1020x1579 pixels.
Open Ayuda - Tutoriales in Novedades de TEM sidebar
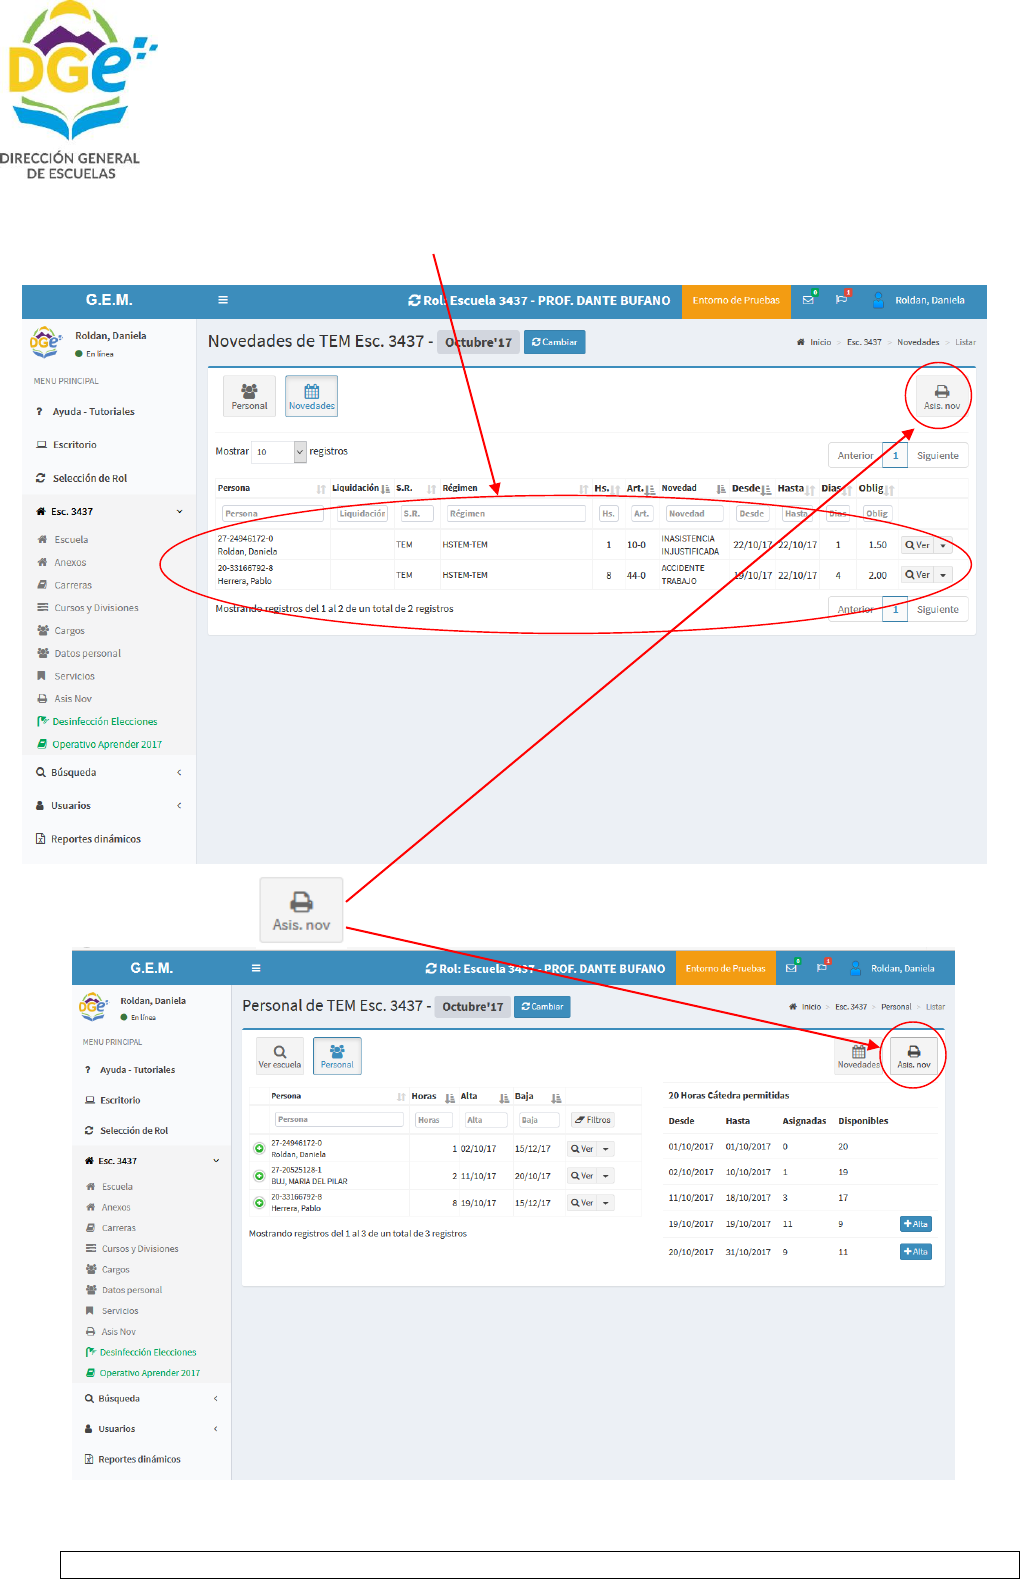coord(93,412)
